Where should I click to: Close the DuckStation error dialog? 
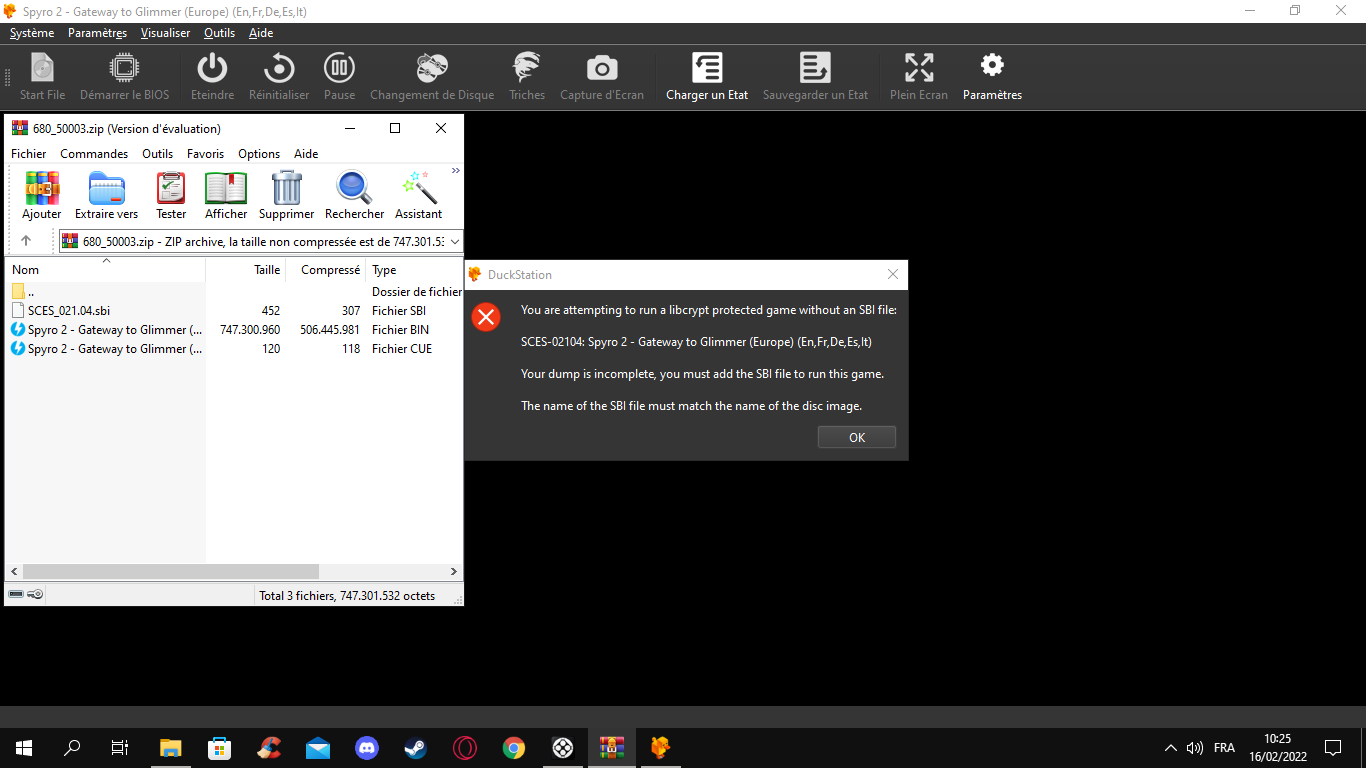click(893, 274)
